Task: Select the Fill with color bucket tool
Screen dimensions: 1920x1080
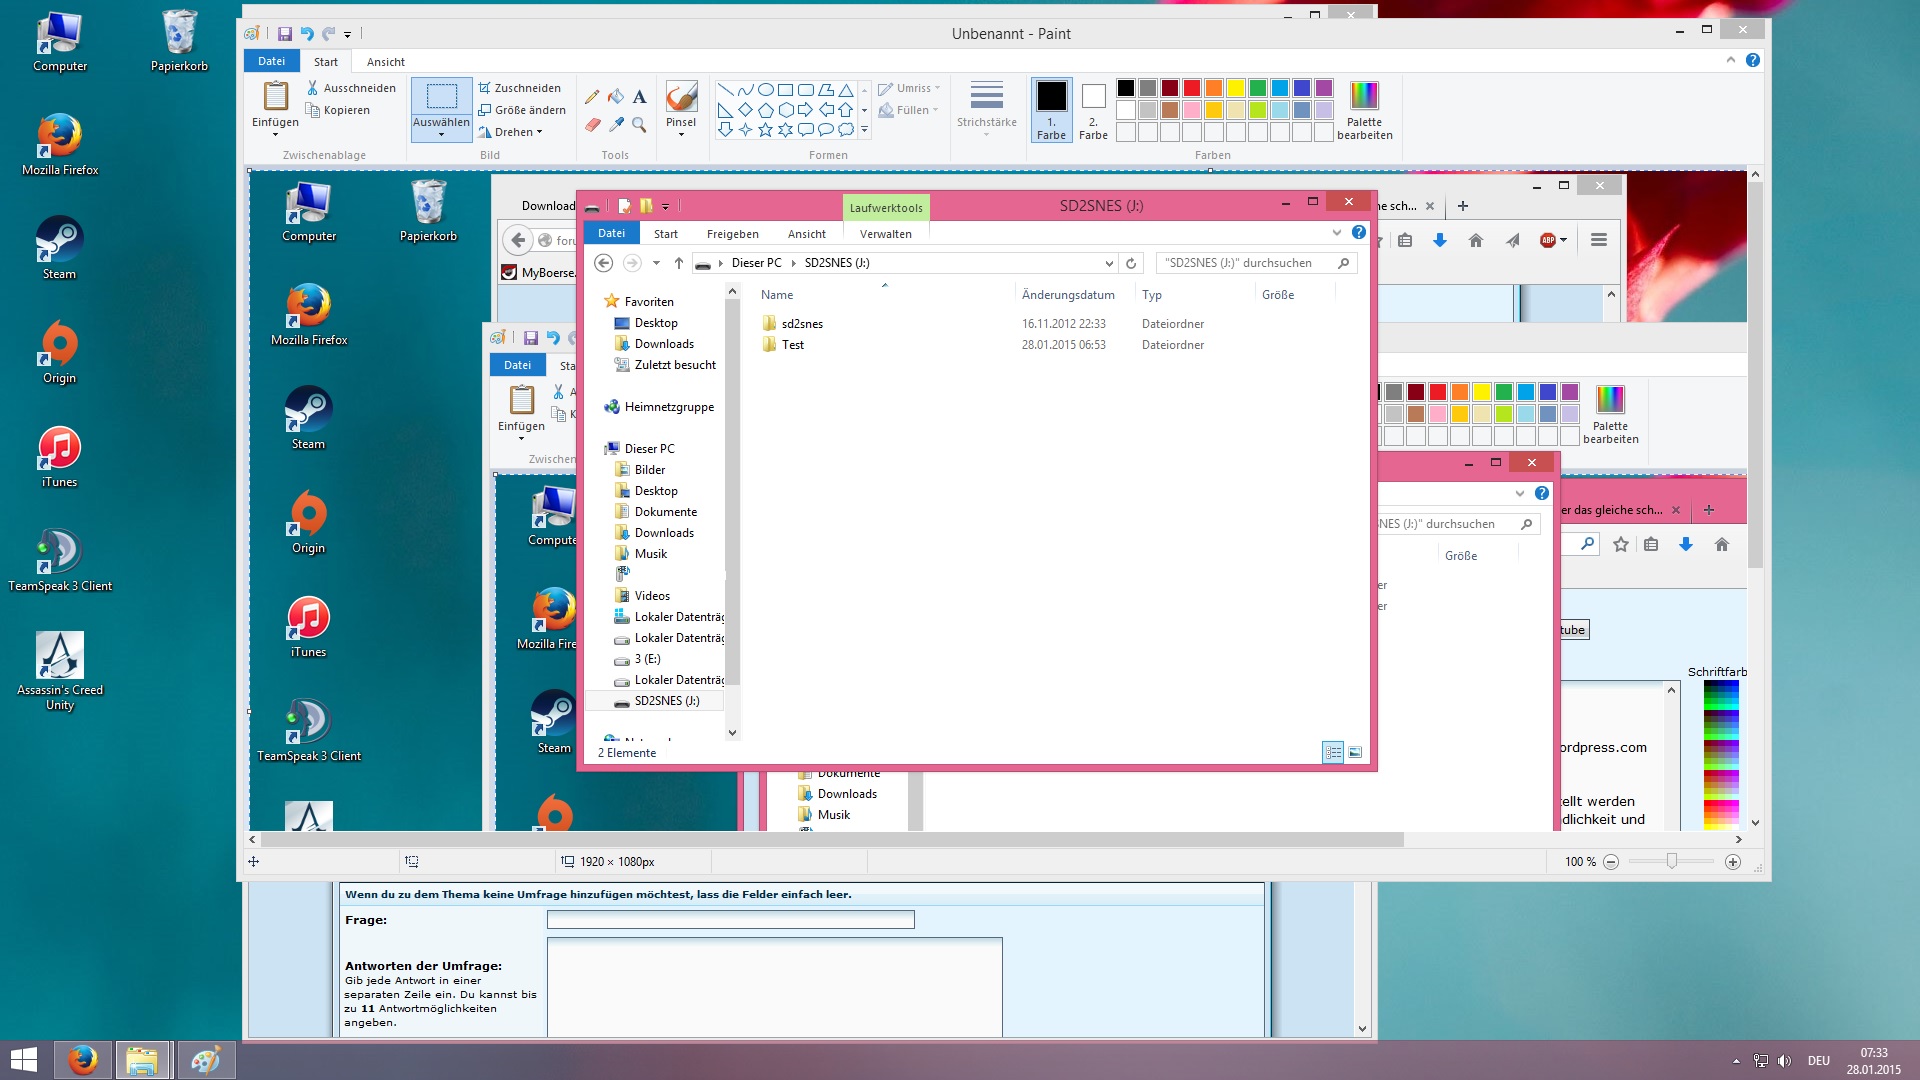Action: coord(616,97)
